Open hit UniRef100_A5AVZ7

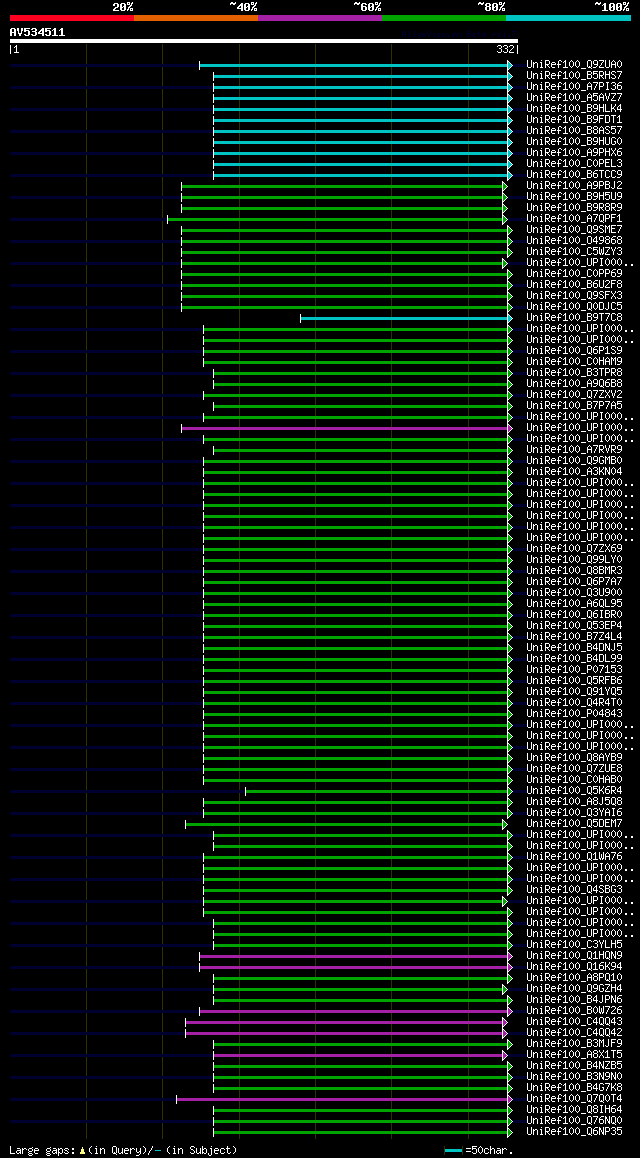(574, 98)
